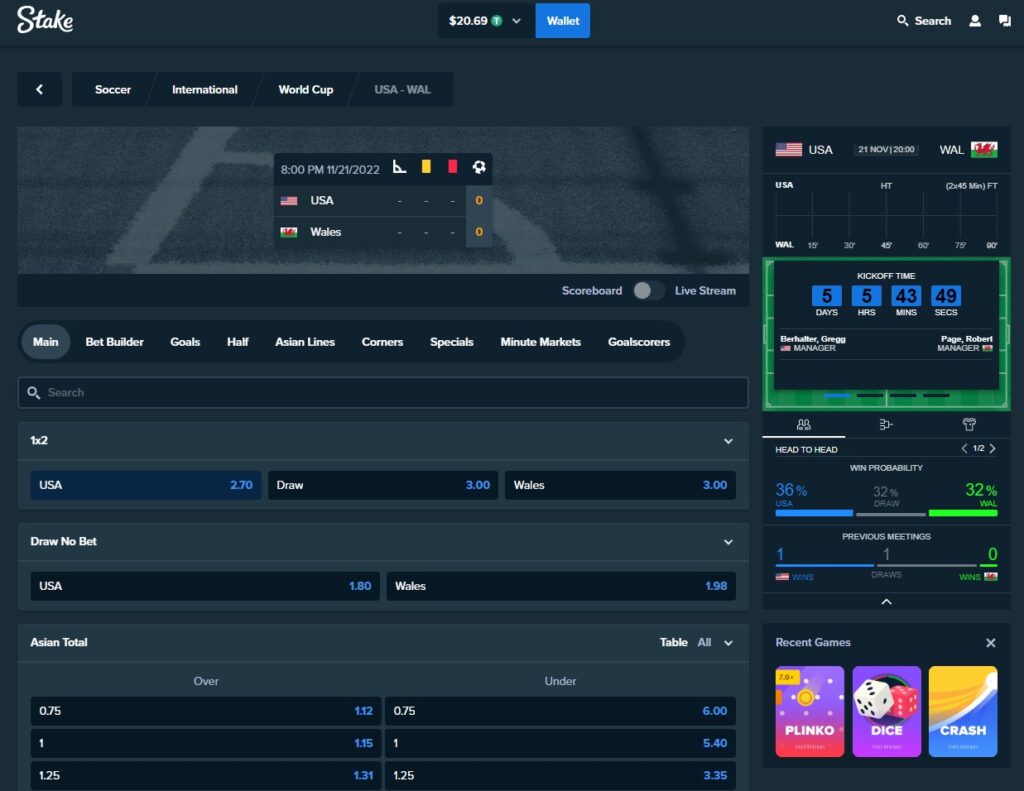Image resolution: width=1024 pixels, height=791 pixels.
Task: Click the corner flag icon in scoreboard
Action: [399, 167]
